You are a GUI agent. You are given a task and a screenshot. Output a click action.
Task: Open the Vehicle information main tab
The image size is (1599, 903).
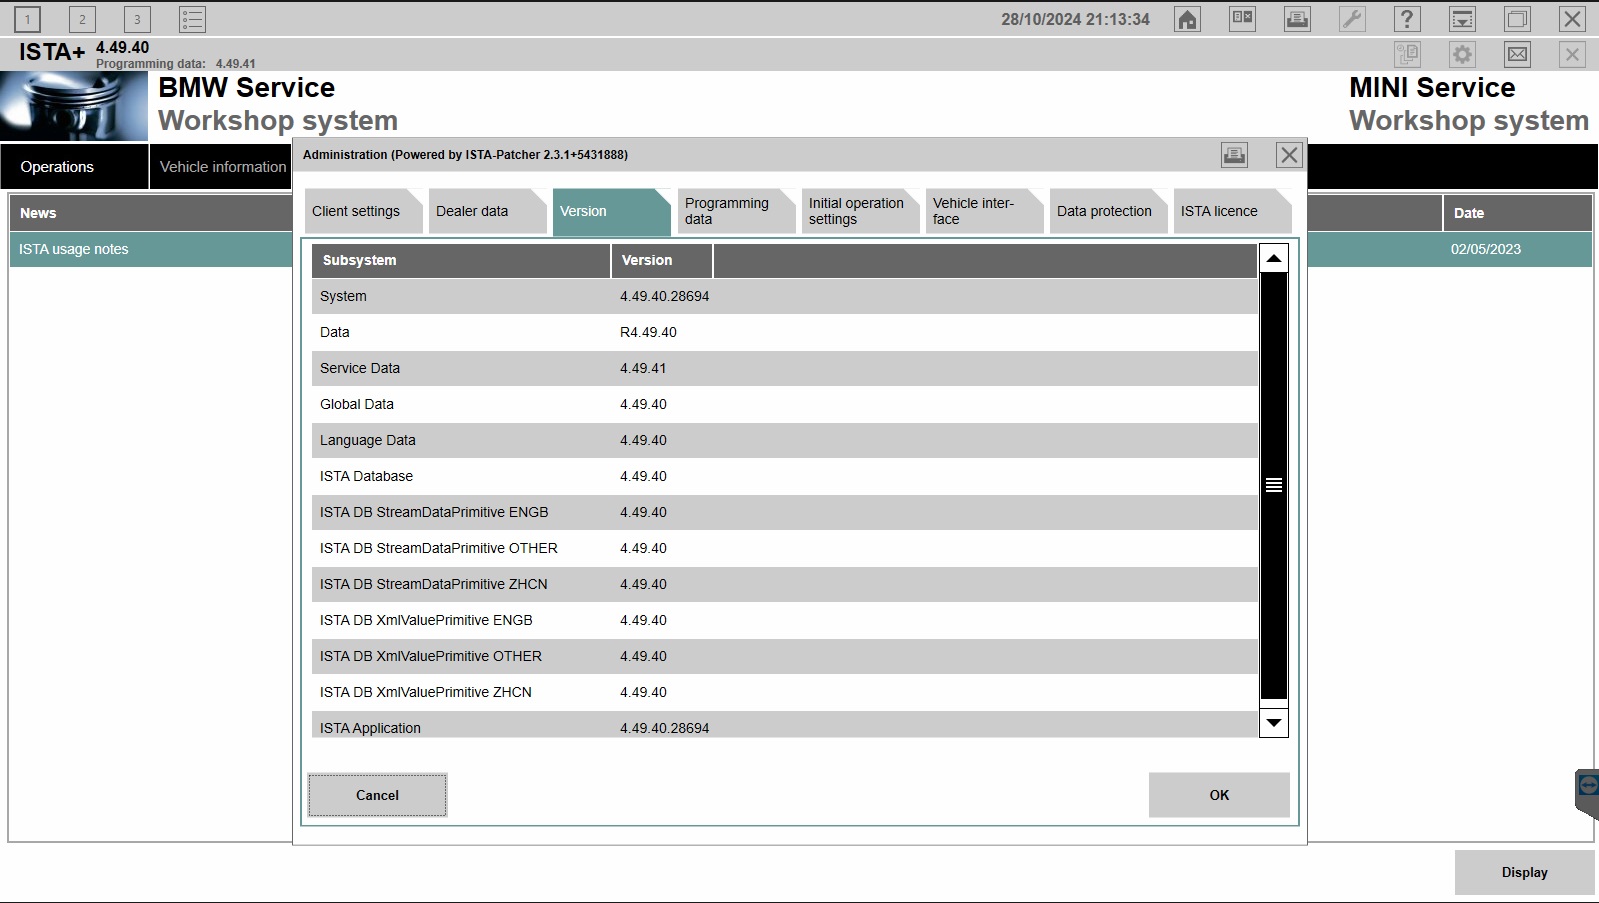[x=221, y=167]
